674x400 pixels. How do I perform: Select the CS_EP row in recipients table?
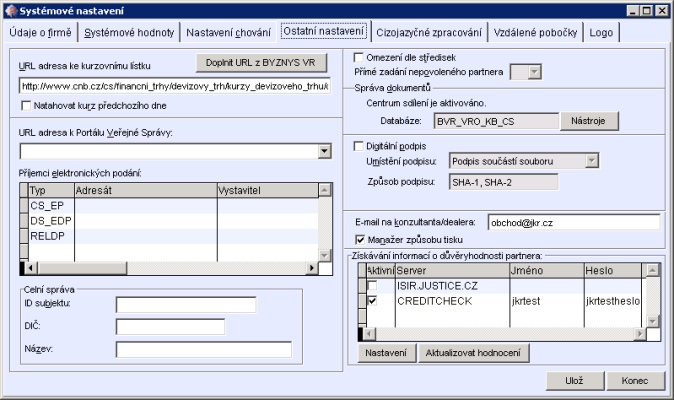pos(47,204)
